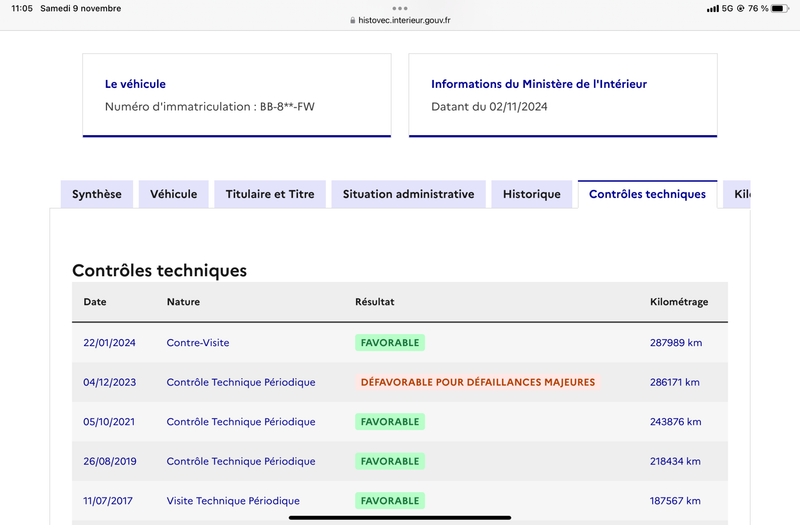Select the Situation administrative tab

(x=408, y=194)
